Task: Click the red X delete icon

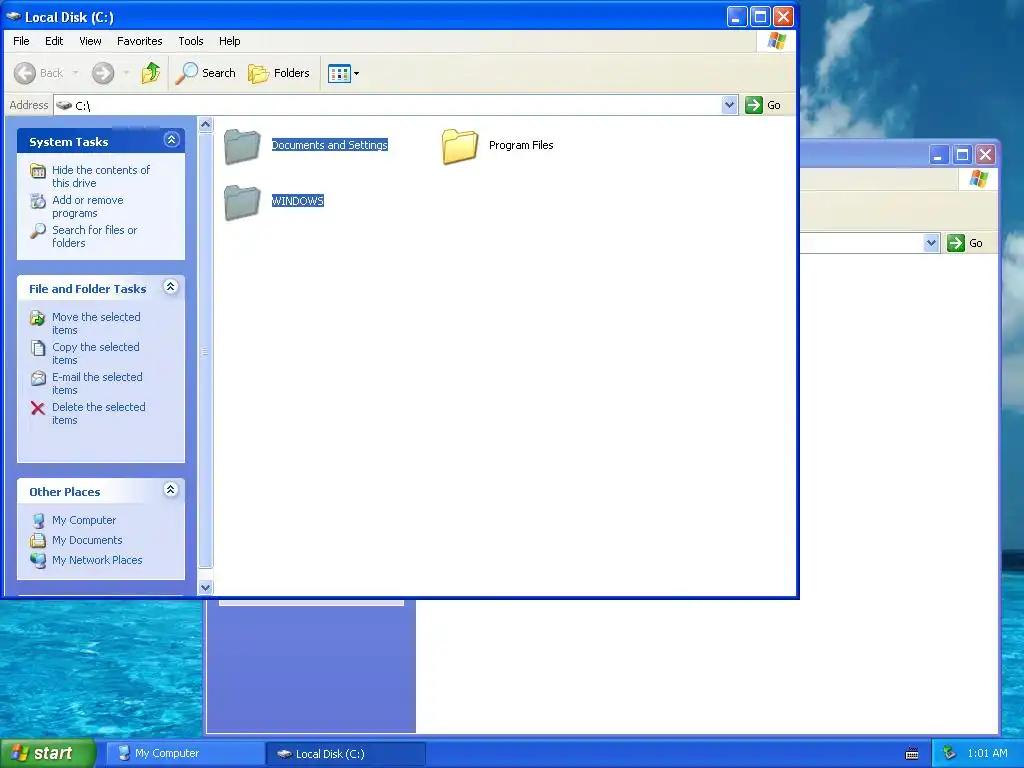Action: [x=38, y=408]
